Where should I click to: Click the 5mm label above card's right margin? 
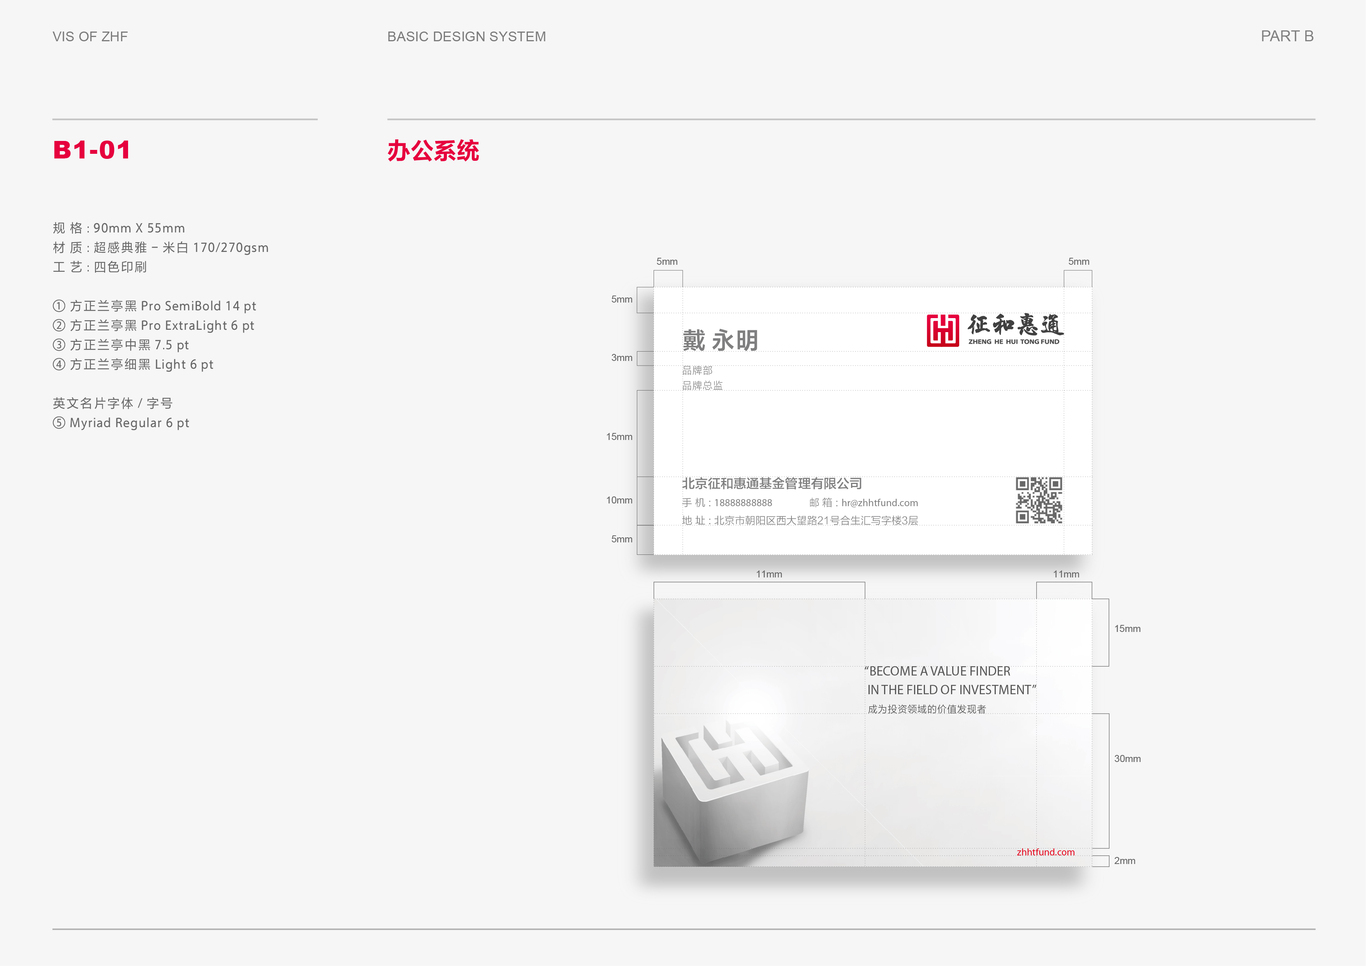pos(1079,261)
